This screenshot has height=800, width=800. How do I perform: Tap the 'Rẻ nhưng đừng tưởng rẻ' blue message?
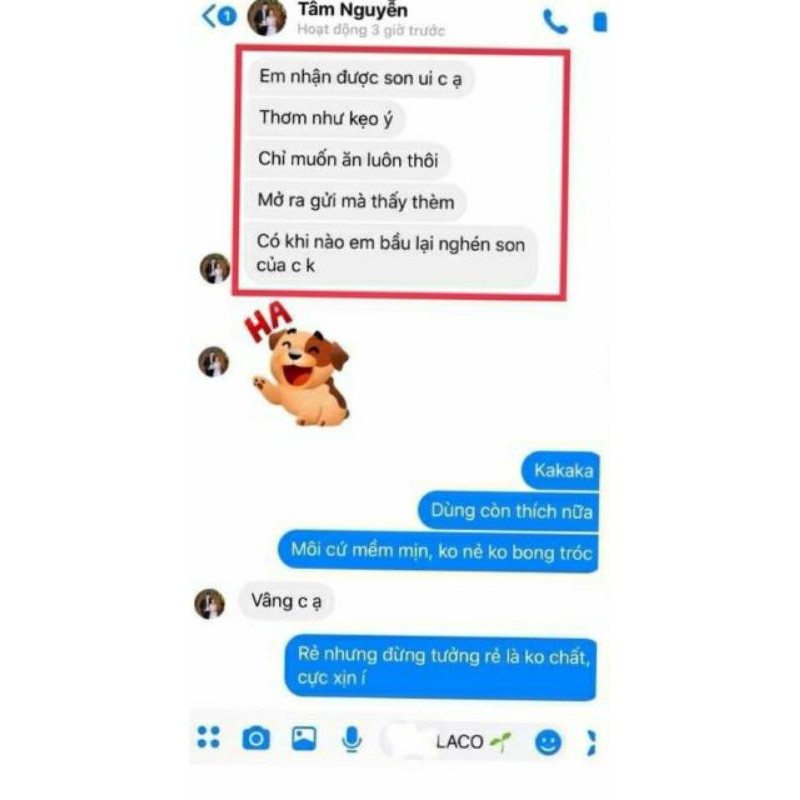tap(441, 667)
